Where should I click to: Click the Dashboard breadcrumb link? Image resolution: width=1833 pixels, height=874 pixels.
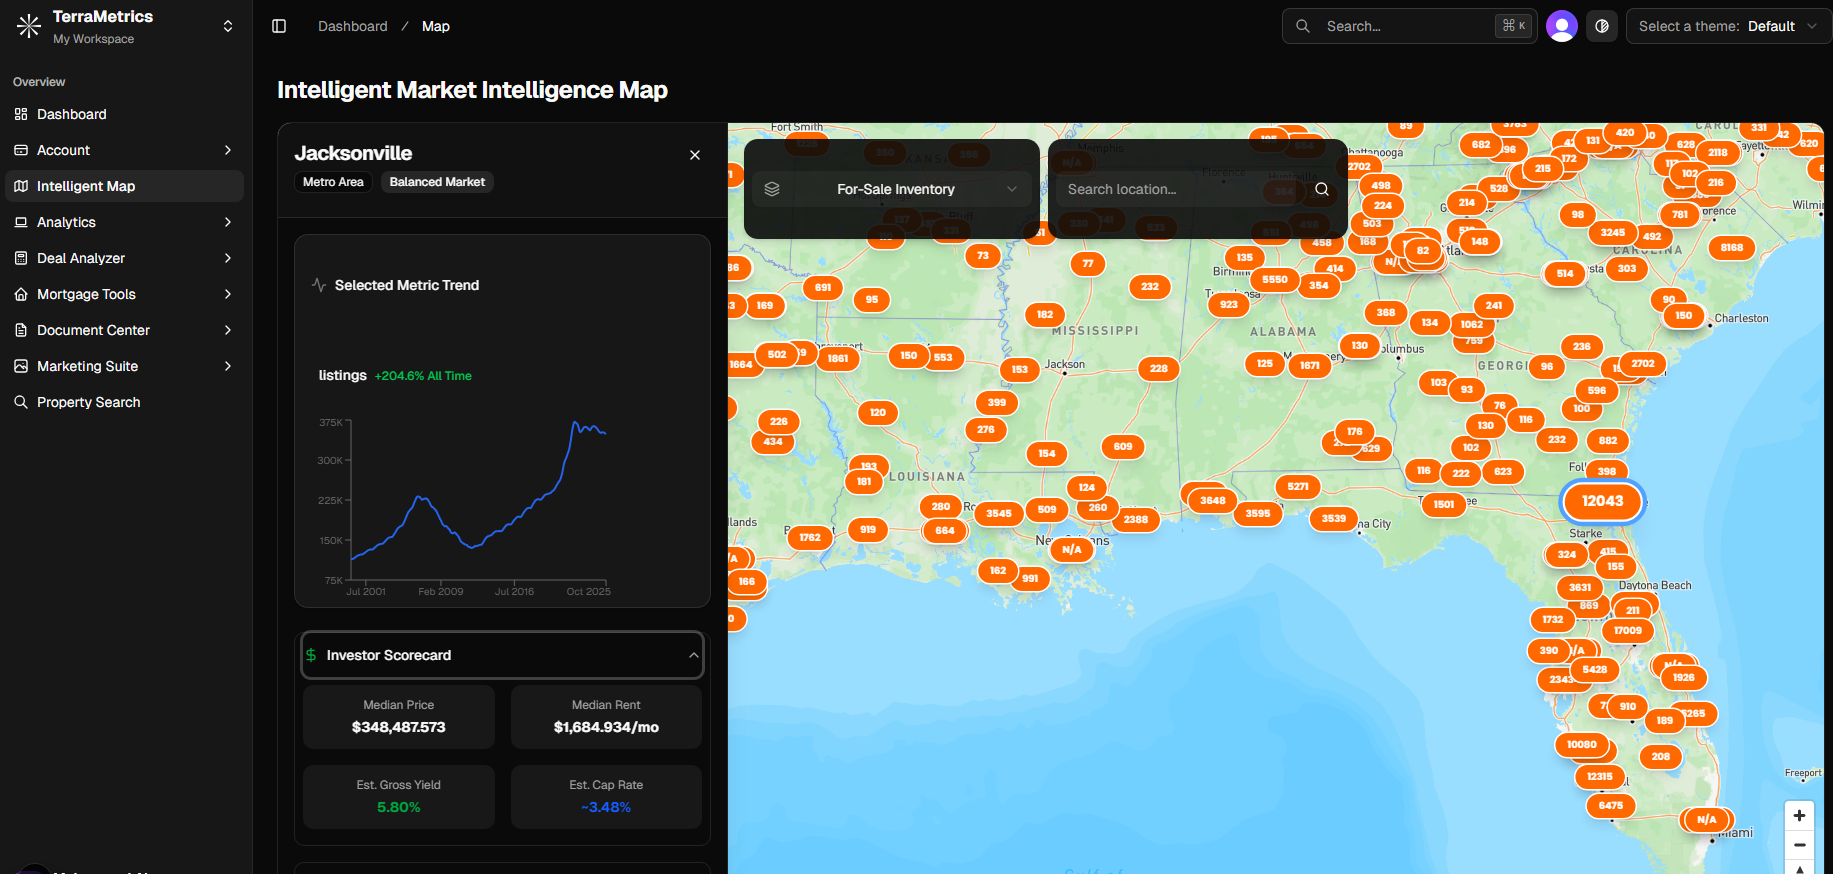click(x=352, y=26)
